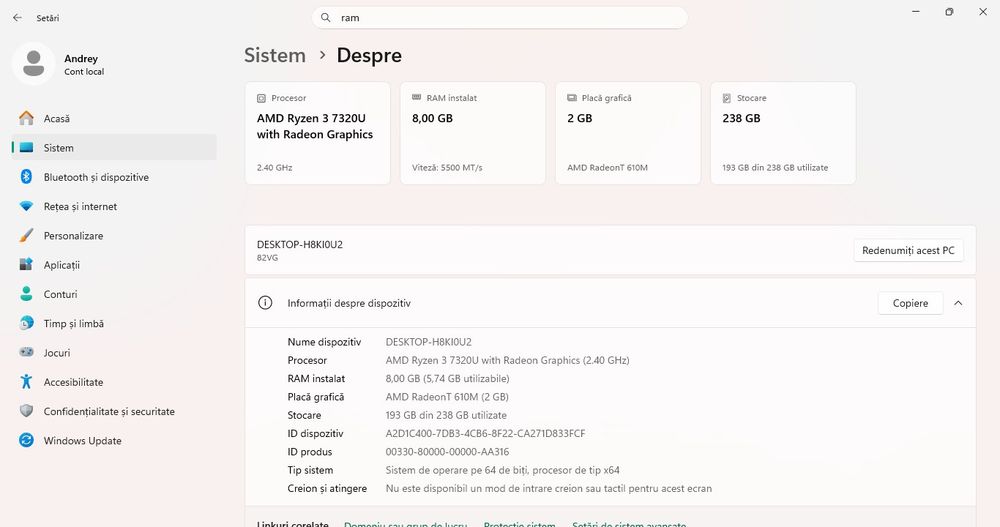Click the Sistem breadcrumb link
The width and height of the screenshot is (1000, 527).
pyautogui.click(x=275, y=56)
